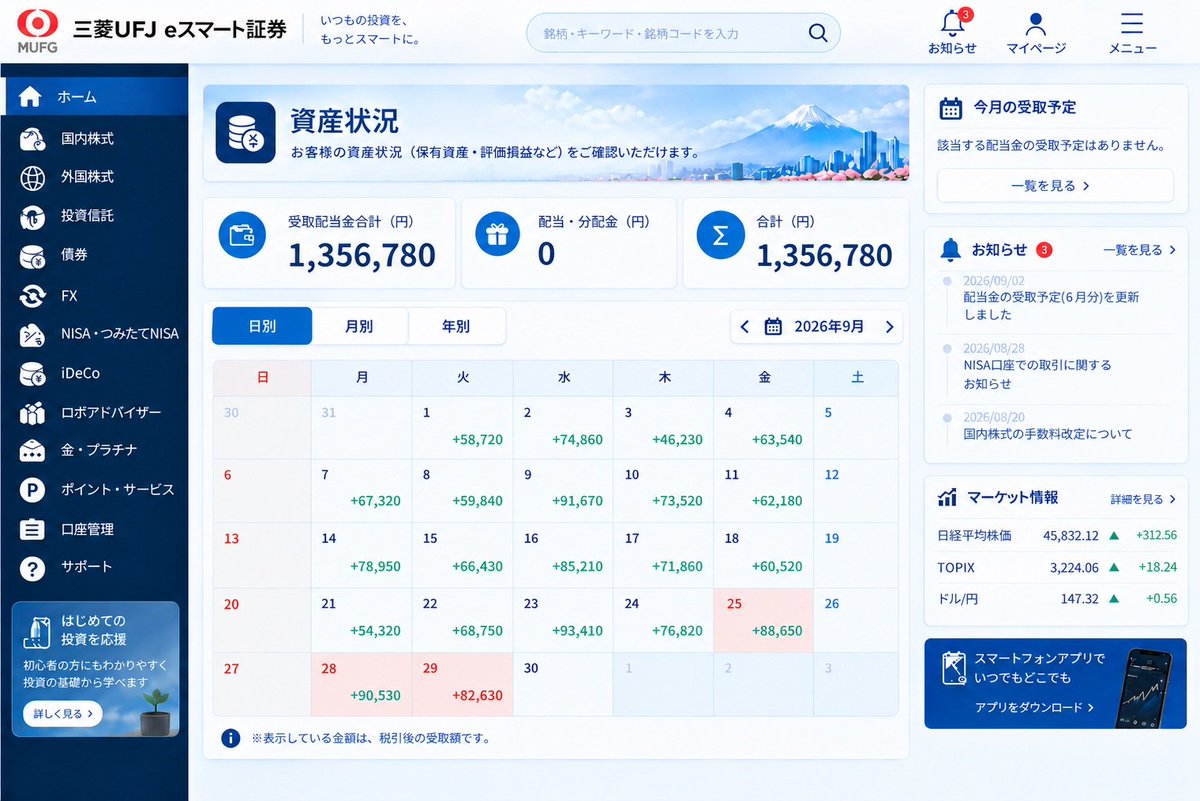The image size is (1200, 801).
Task: Click the FX exchange icon
Action: (x=32, y=296)
